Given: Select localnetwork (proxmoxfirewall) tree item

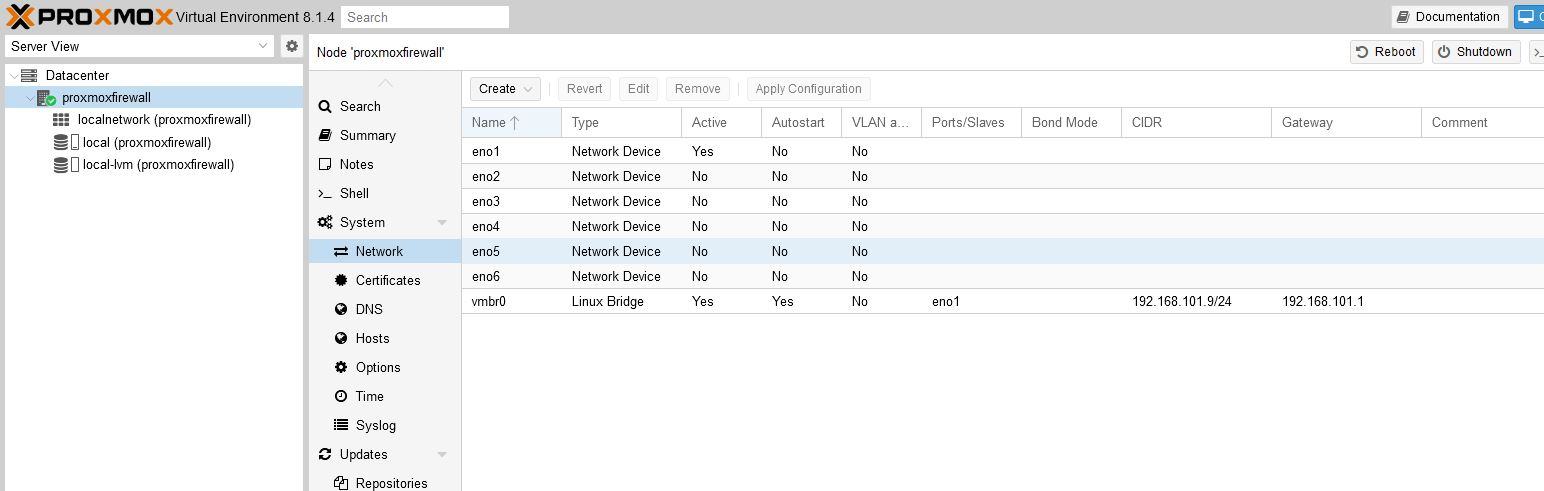Looking at the screenshot, I should [164, 120].
